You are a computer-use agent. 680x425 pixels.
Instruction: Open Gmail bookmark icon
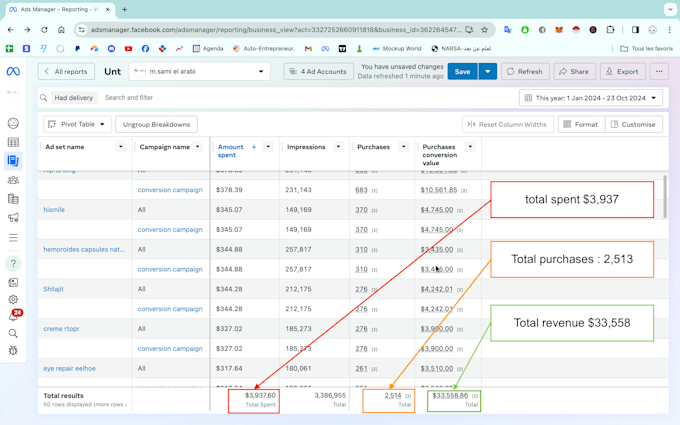coord(308,49)
